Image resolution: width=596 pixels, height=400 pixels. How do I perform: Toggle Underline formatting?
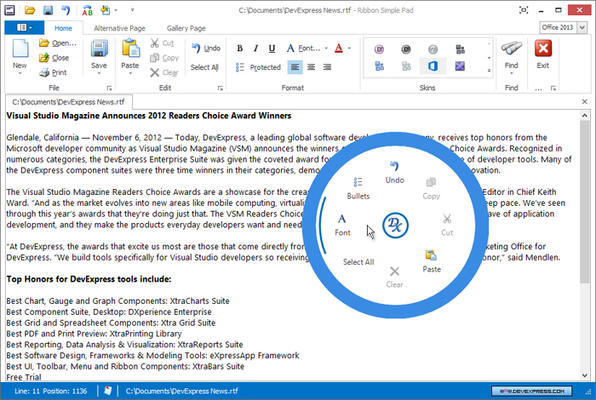(272, 48)
